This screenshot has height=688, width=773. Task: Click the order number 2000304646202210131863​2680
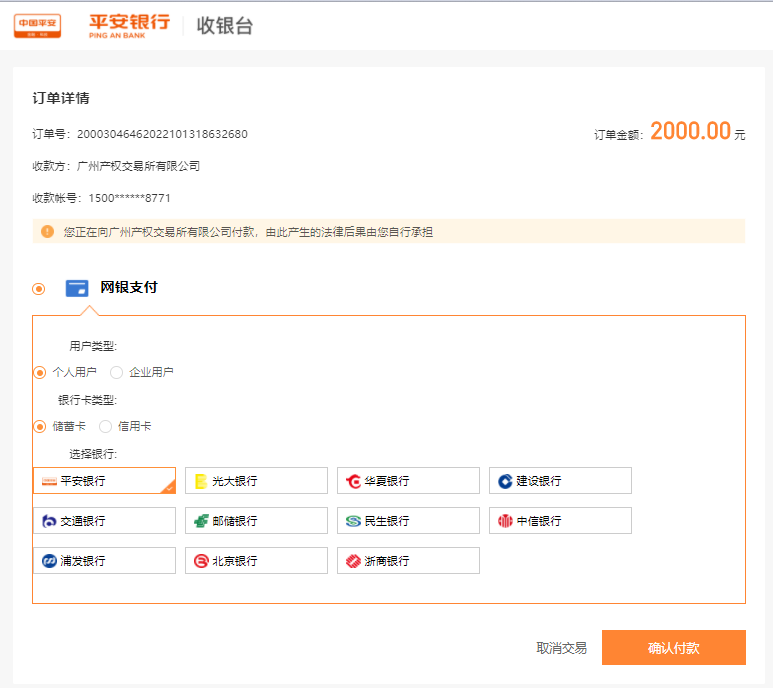[x=162, y=134]
